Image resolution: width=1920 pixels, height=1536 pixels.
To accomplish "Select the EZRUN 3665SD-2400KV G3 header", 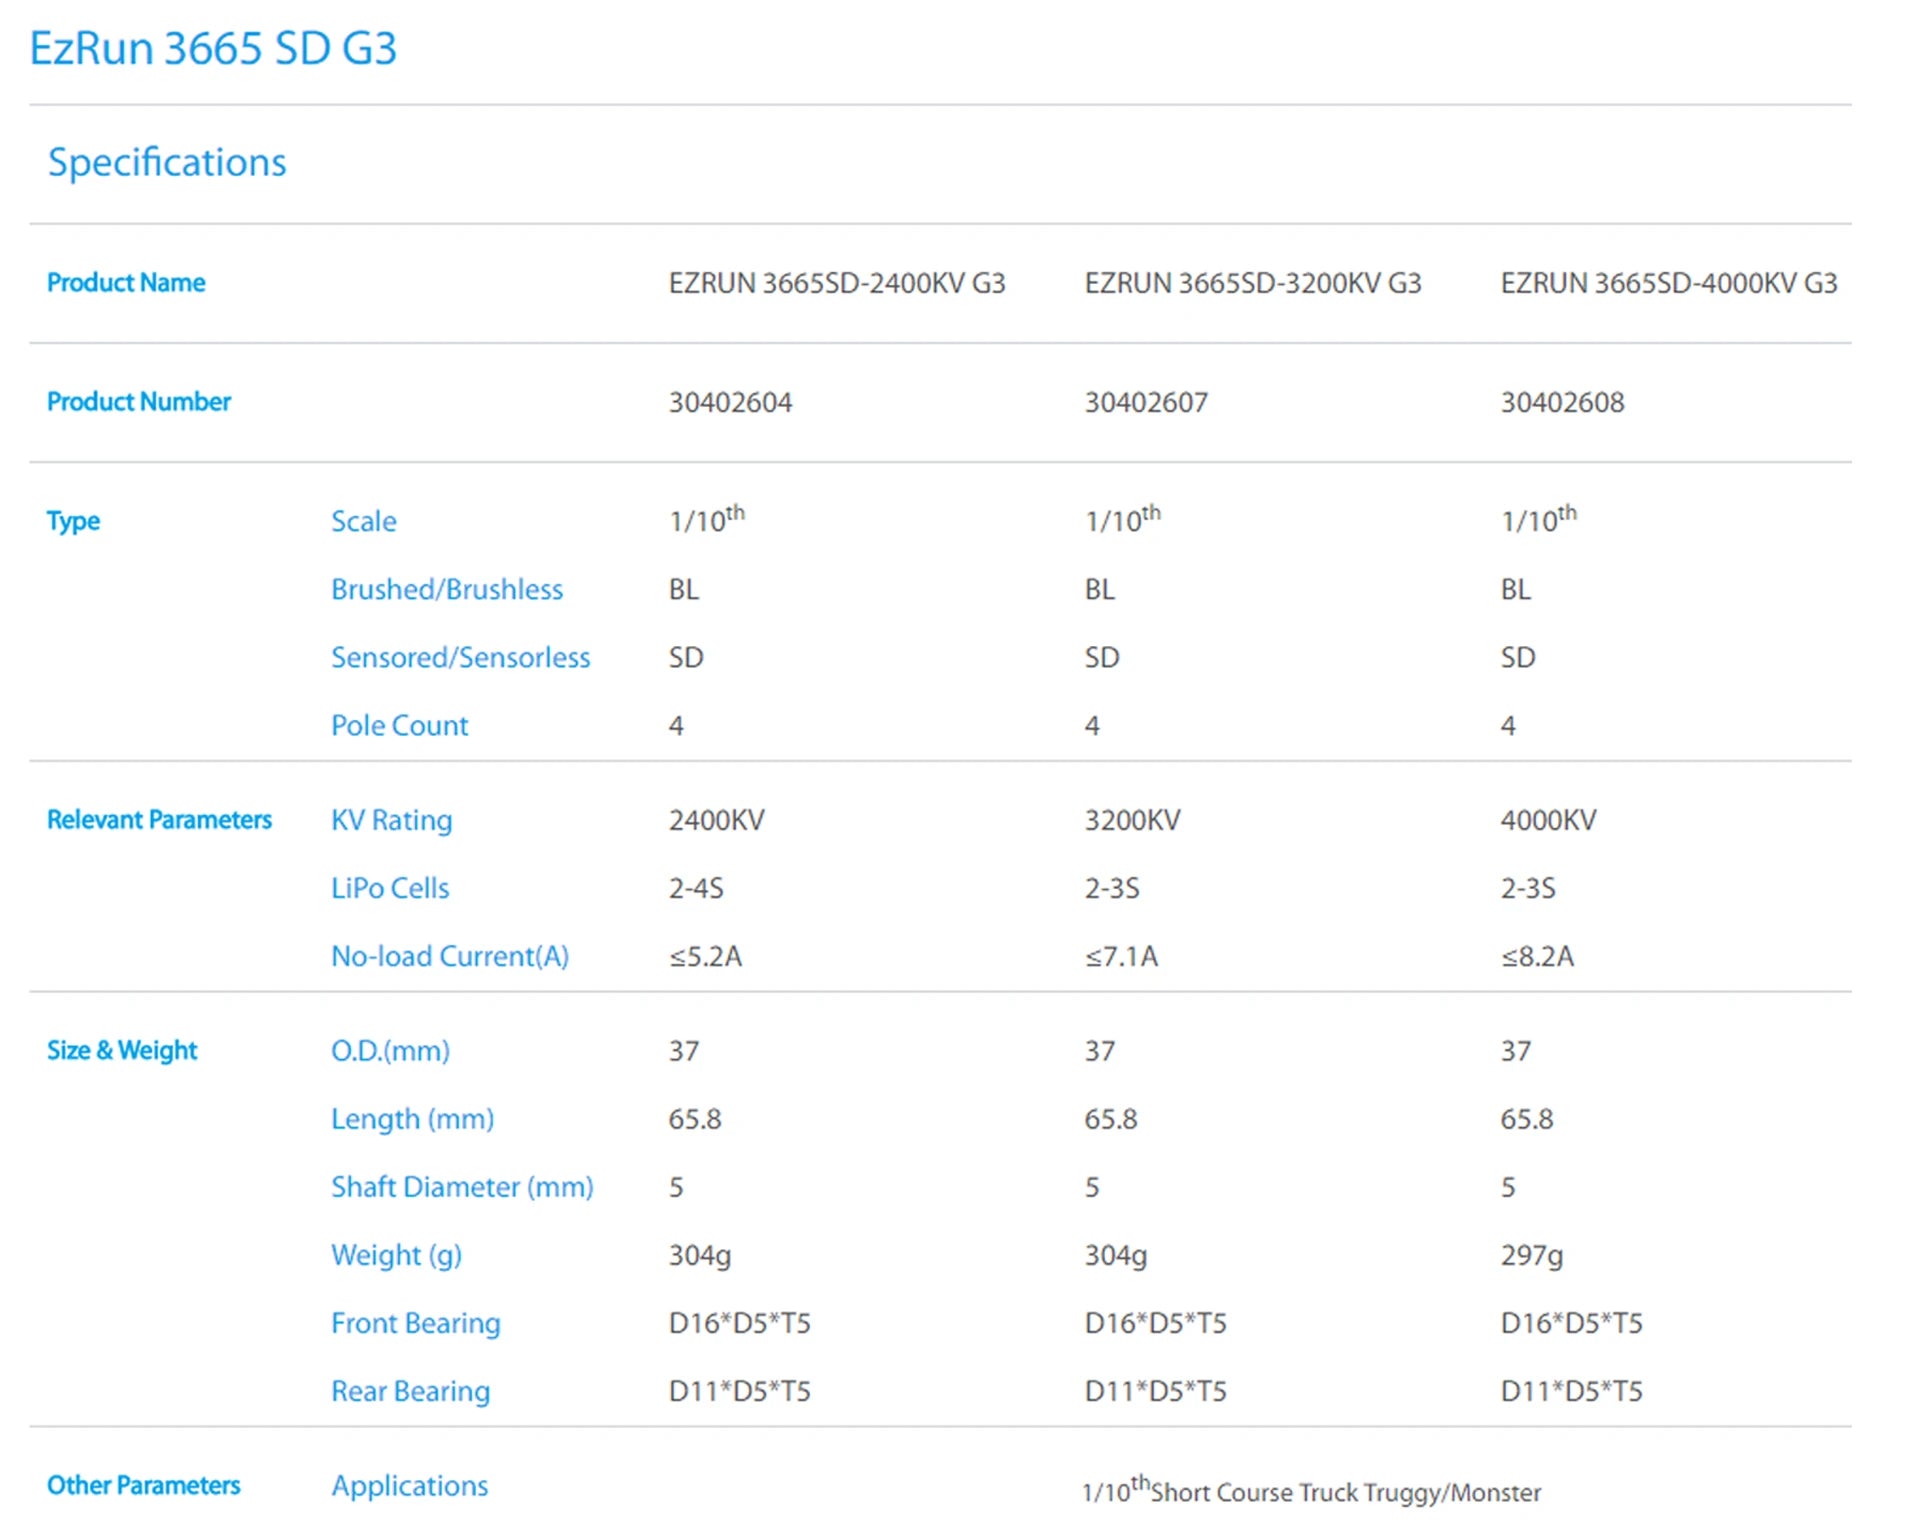I will pos(836,283).
